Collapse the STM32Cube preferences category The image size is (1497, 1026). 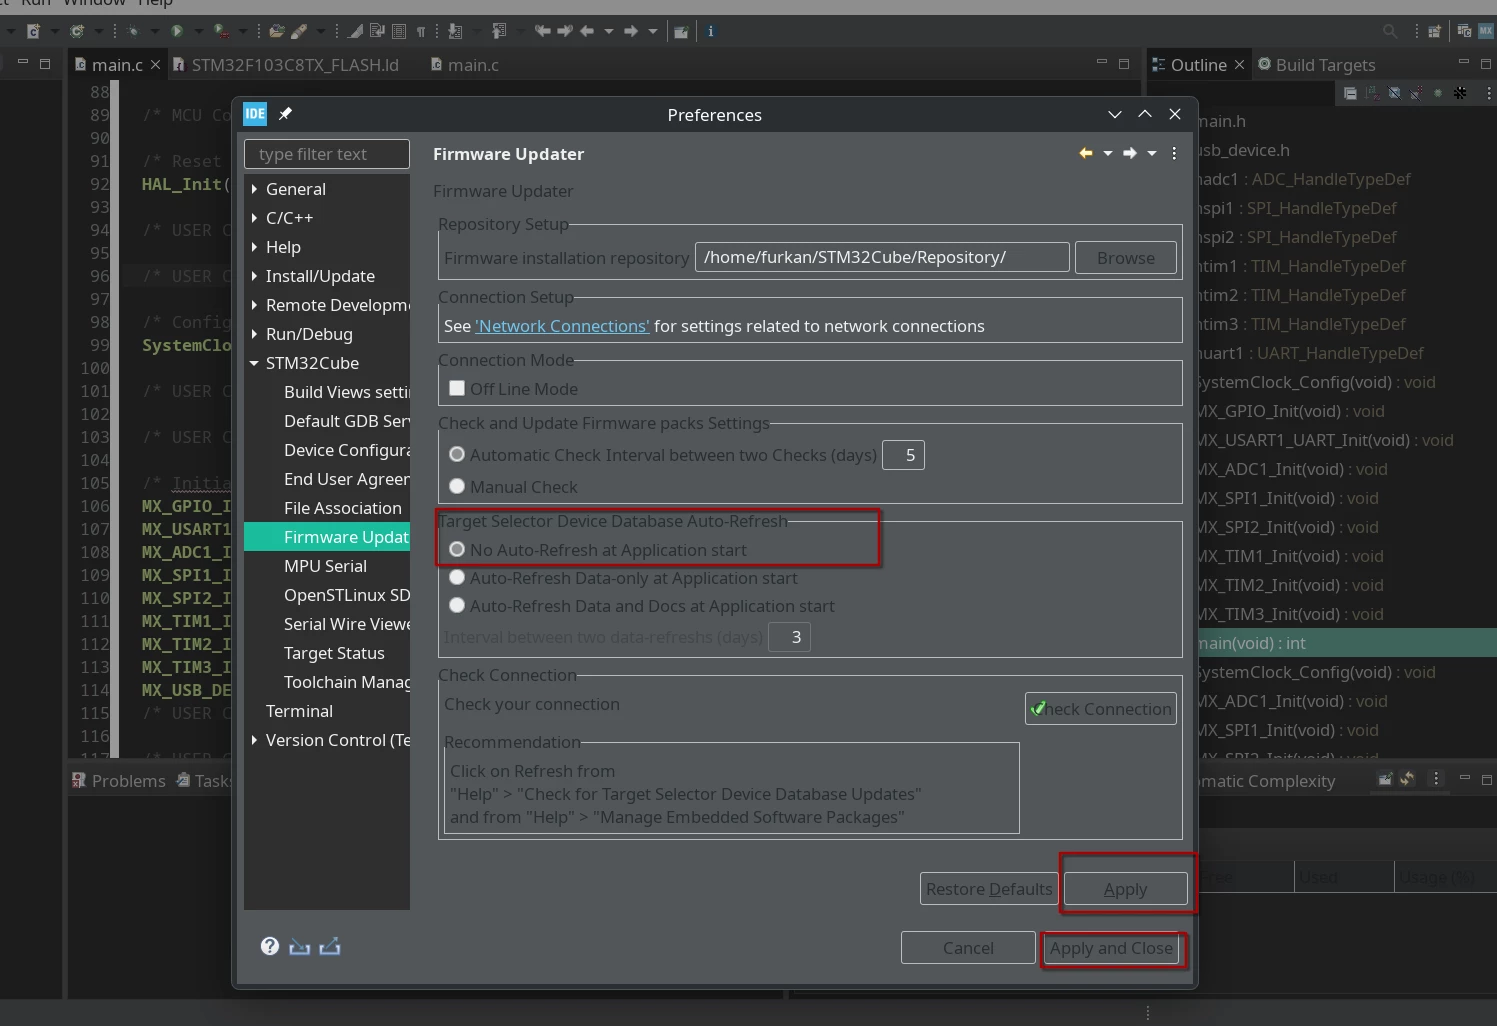point(254,363)
